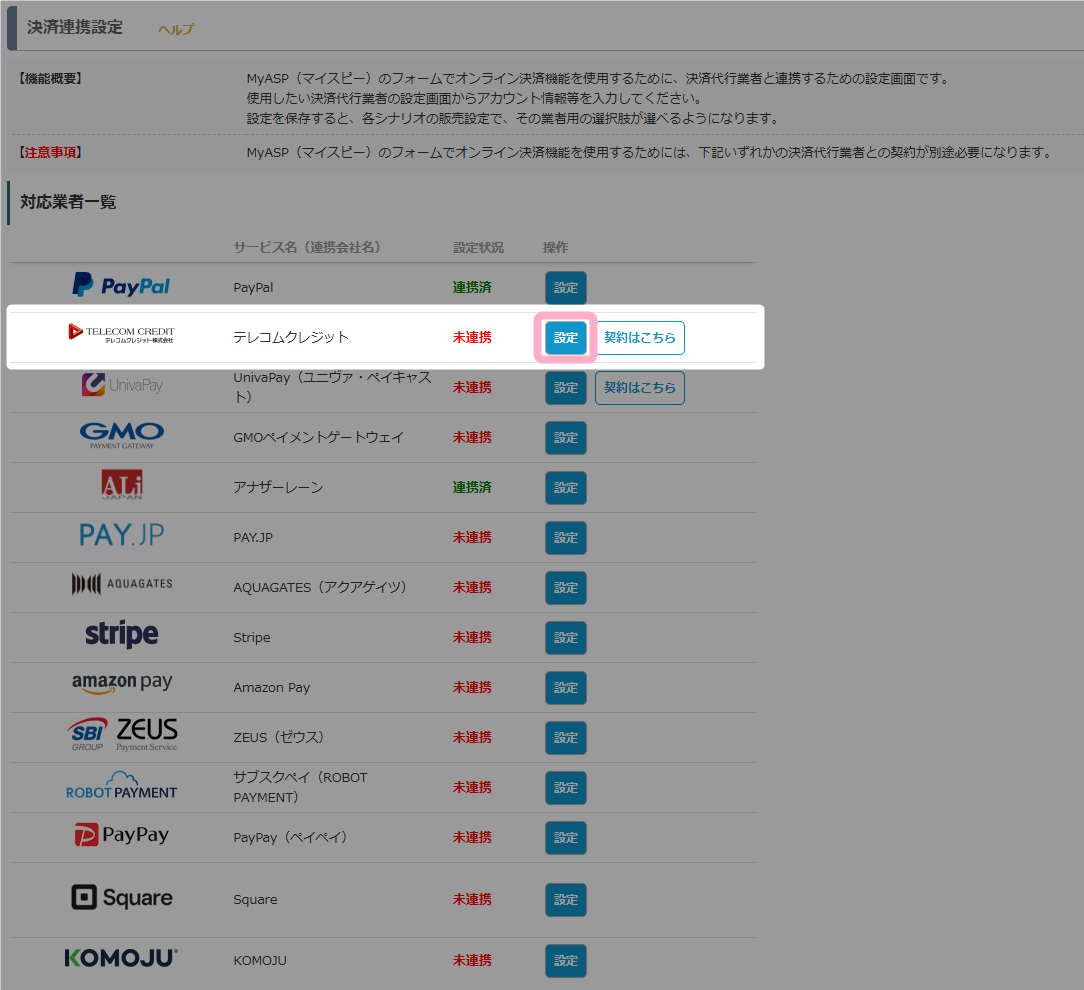This screenshot has height=990, width=1084.
Task: Click 契約はこちら for テレコムクレジット
Action: click(x=640, y=338)
